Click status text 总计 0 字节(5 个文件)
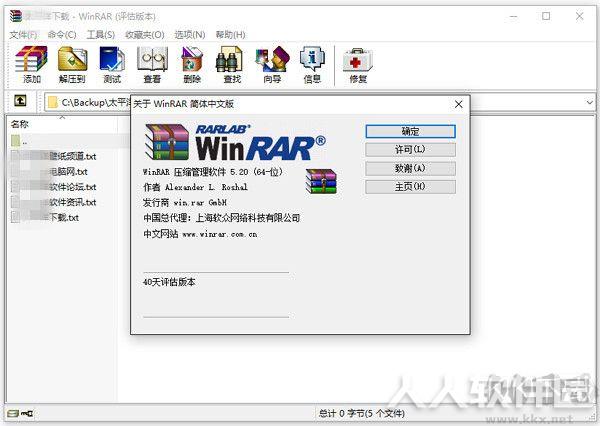The height and width of the screenshot is (426, 600). [x=361, y=413]
